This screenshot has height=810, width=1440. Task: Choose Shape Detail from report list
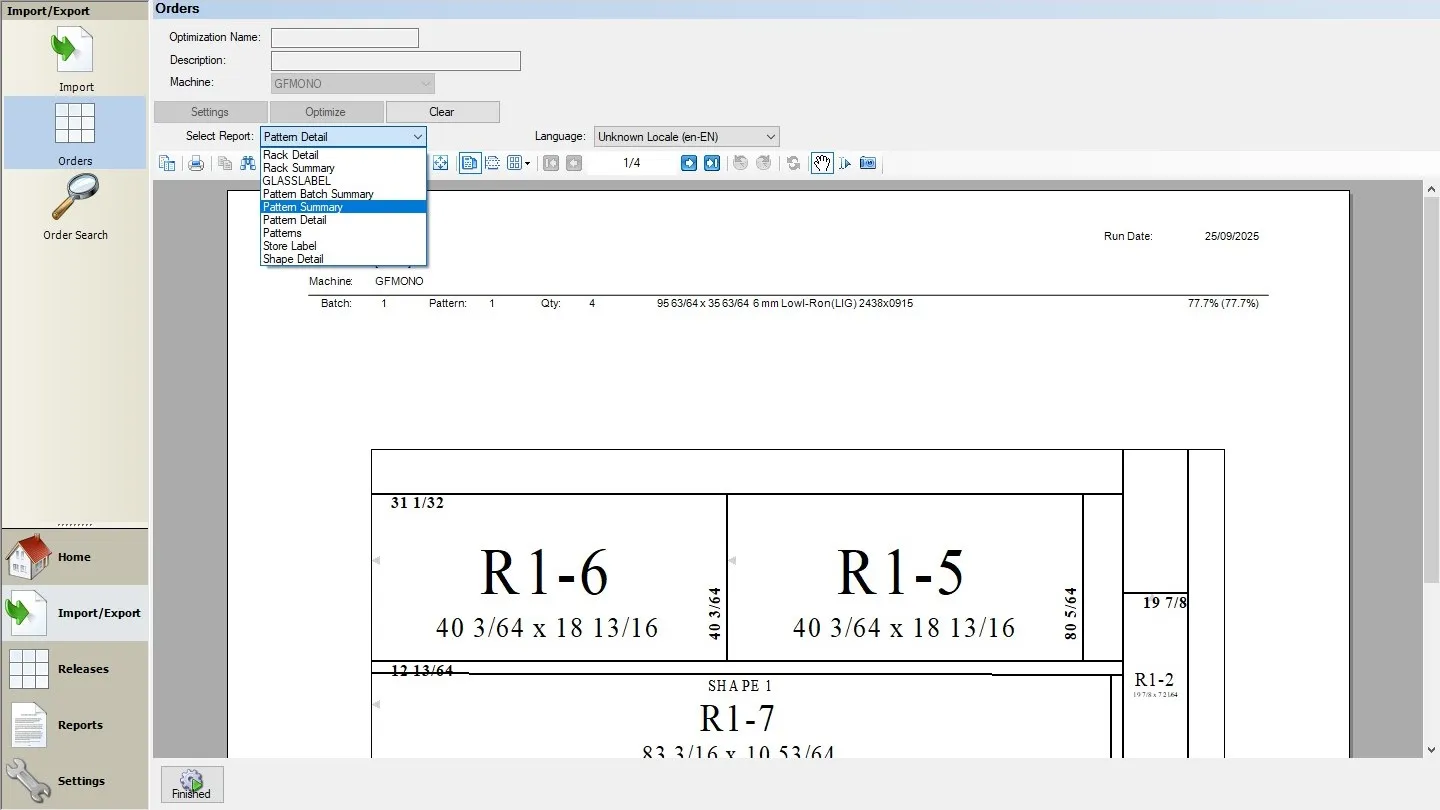click(x=344, y=259)
